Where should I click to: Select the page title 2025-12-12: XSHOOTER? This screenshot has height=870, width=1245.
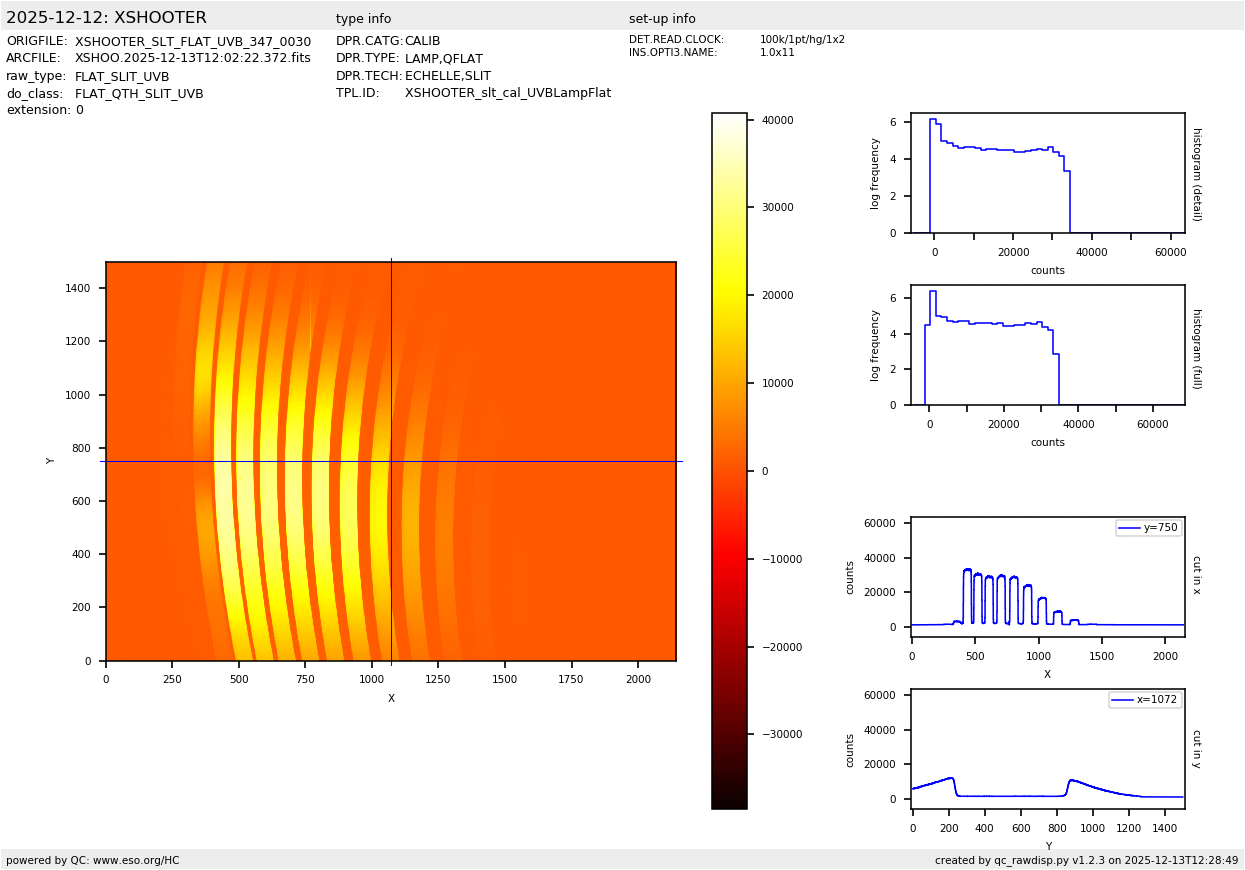106,18
